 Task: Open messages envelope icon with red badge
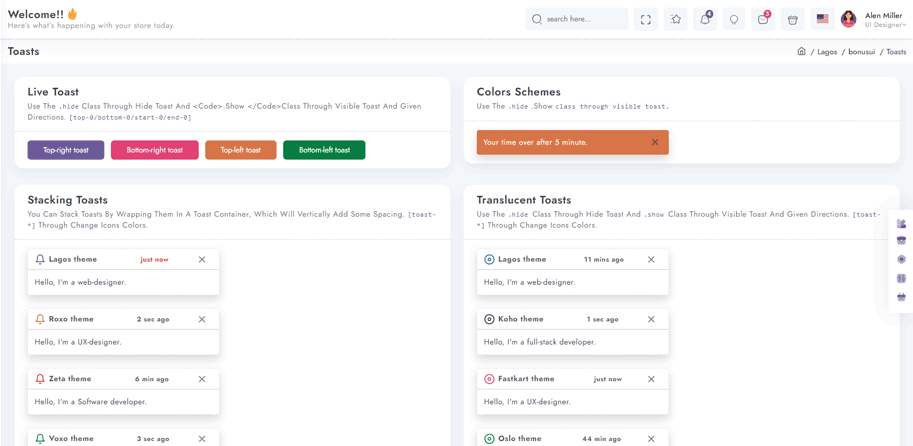763,19
